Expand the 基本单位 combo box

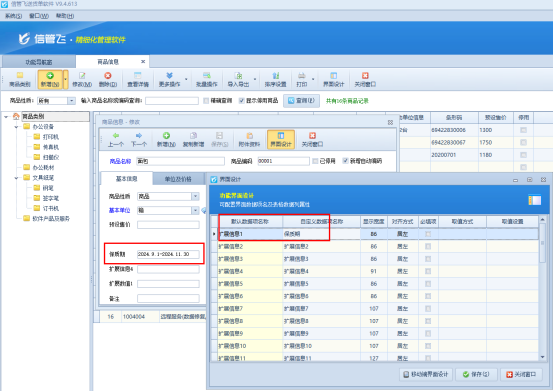pyautogui.click(x=195, y=211)
